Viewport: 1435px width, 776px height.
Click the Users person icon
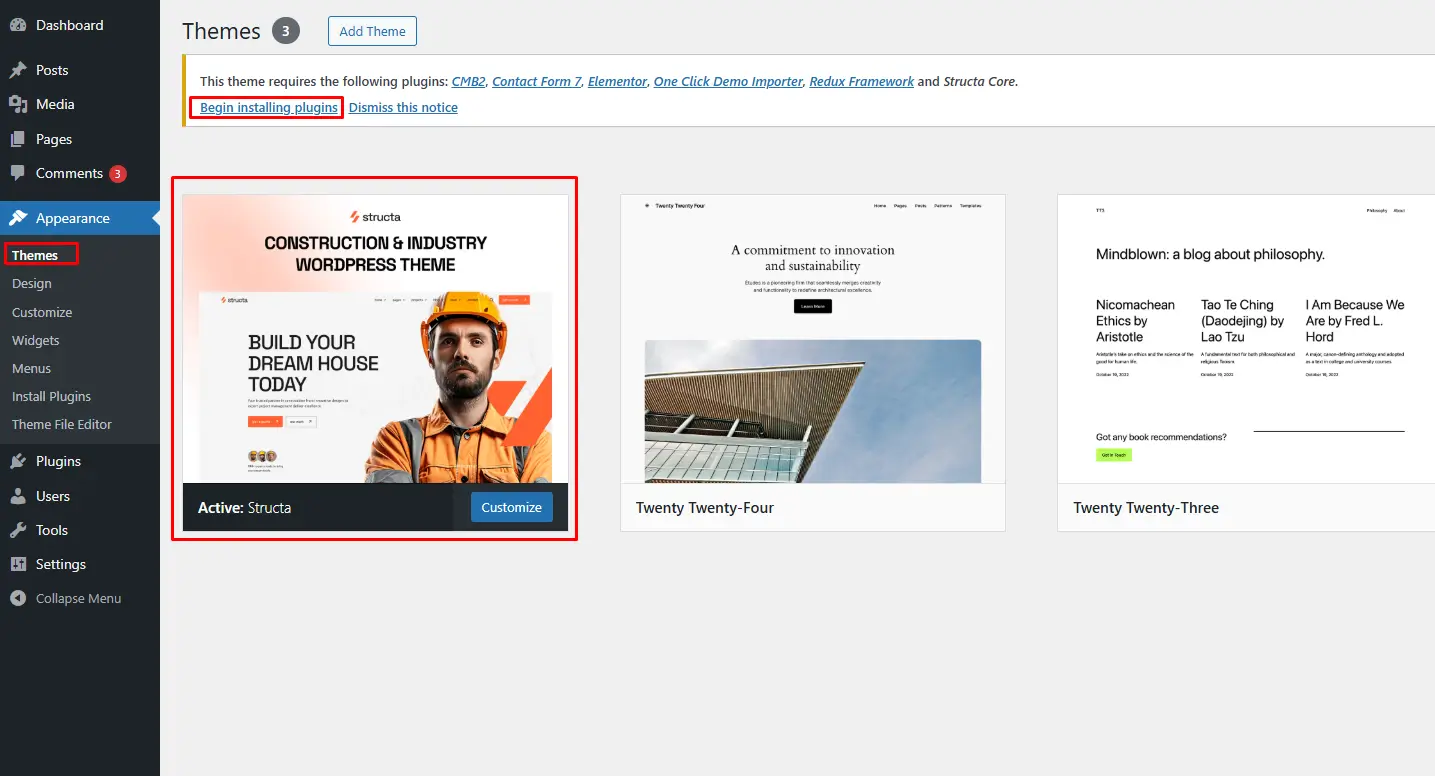[x=18, y=496]
